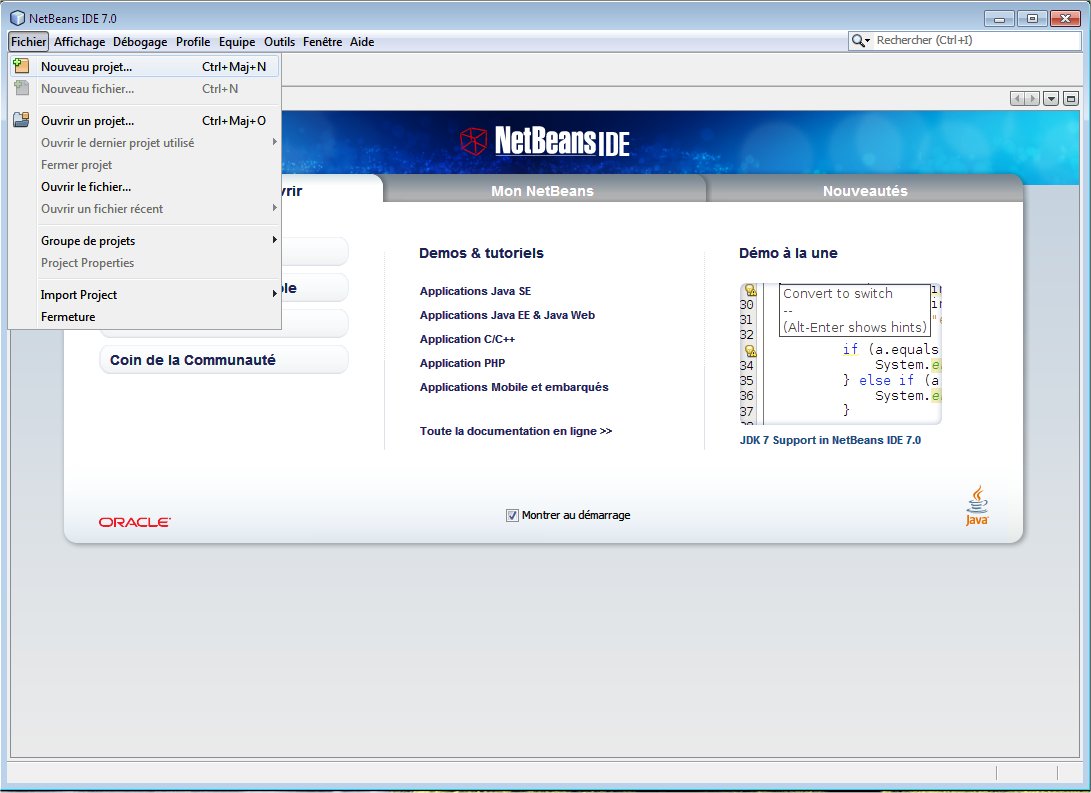The height and width of the screenshot is (793, 1091).
Task: Open Application C/C++ link
Action: tap(467, 339)
